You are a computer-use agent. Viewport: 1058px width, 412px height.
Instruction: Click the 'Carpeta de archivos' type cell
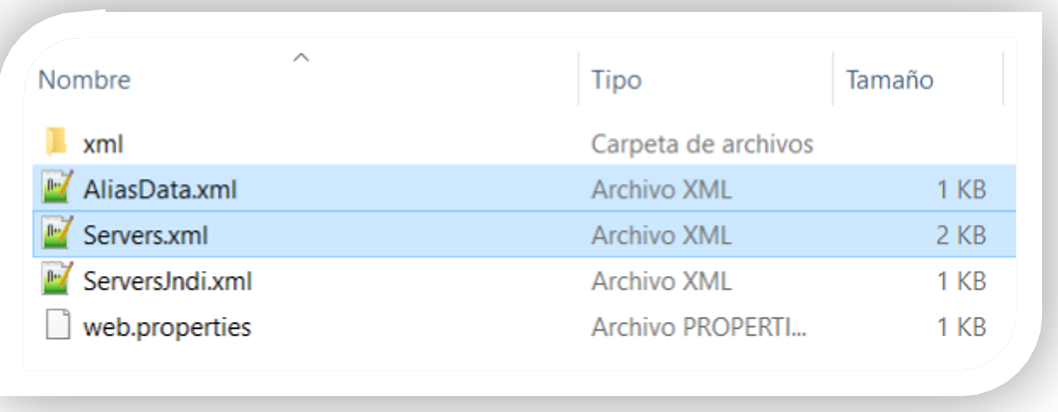pyautogui.click(x=702, y=143)
